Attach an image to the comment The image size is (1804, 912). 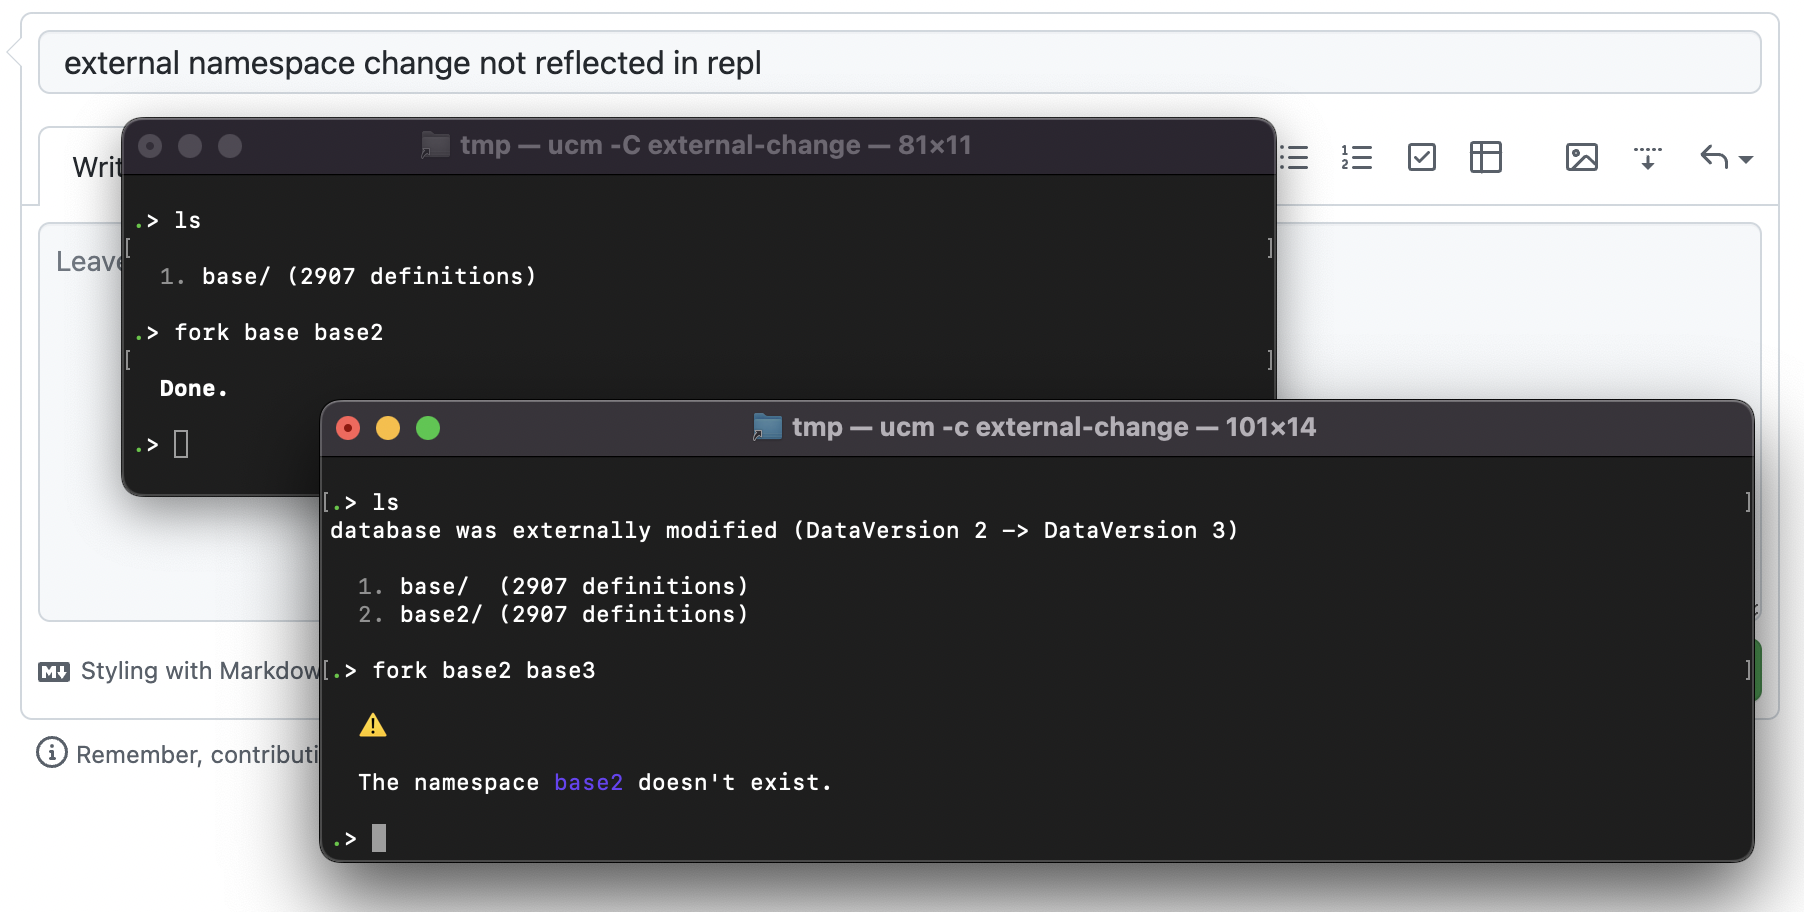tap(1583, 157)
